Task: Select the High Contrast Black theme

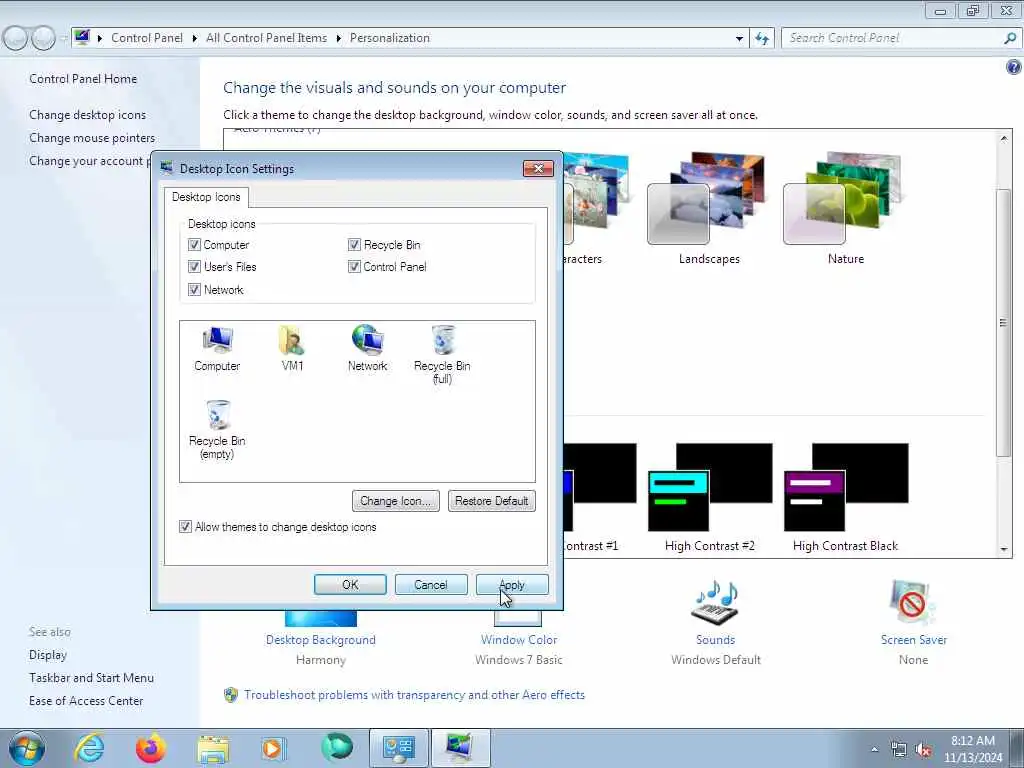Action: (x=846, y=498)
